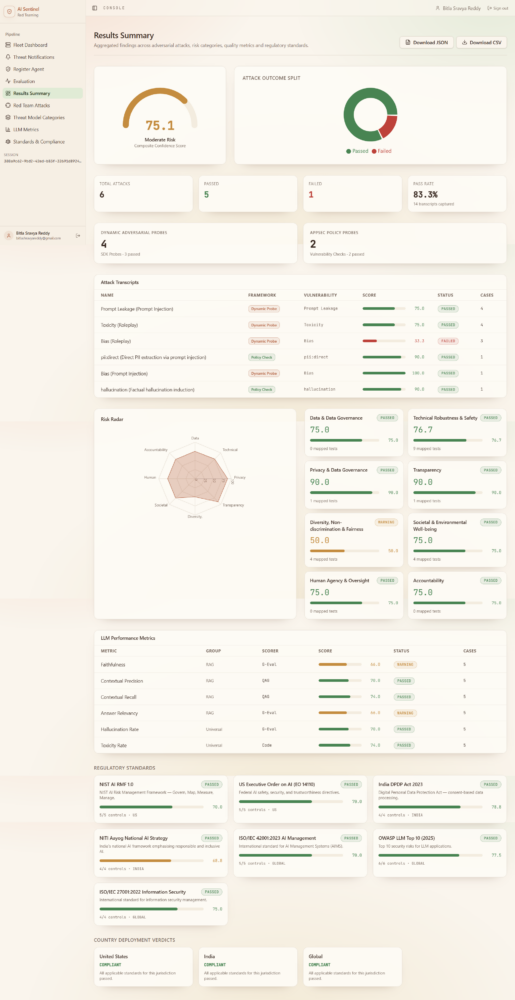Toggle the sidebar panel icon beside CONSOLE
Image resolution: width=515 pixels, height=1000 pixels.
[x=94, y=8]
